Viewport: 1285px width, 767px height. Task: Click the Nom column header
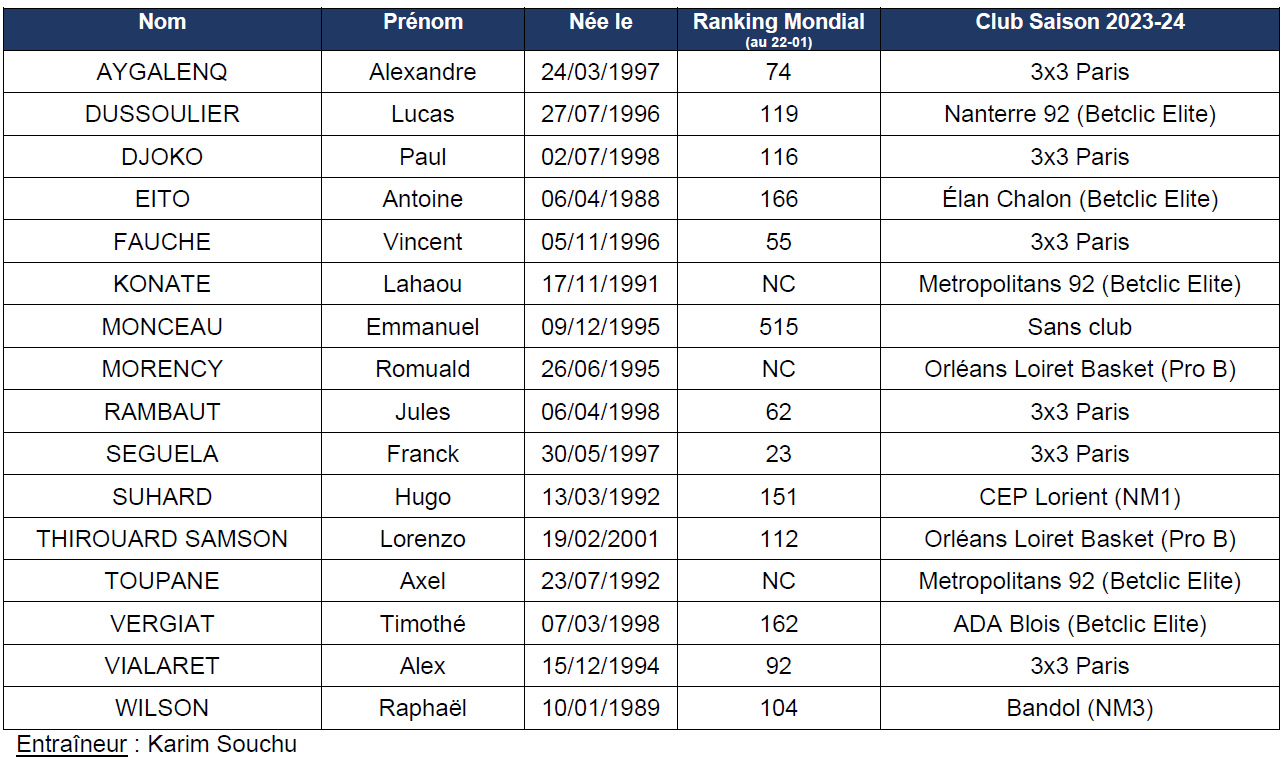coord(162,22)
